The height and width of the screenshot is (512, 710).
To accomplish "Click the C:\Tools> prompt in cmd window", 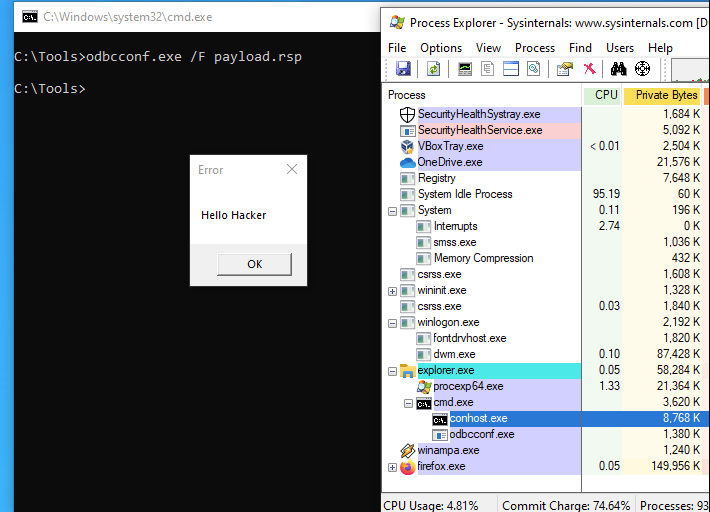I will point(50,89).
